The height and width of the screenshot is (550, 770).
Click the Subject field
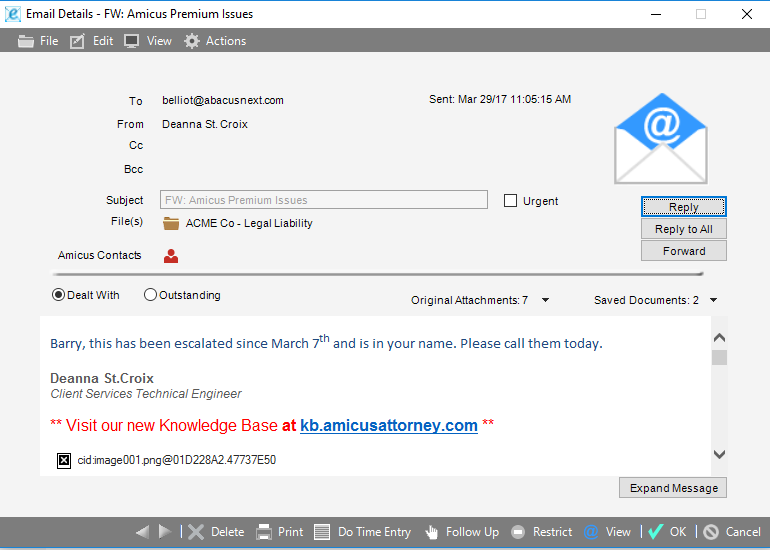click(x=324, y=200)
